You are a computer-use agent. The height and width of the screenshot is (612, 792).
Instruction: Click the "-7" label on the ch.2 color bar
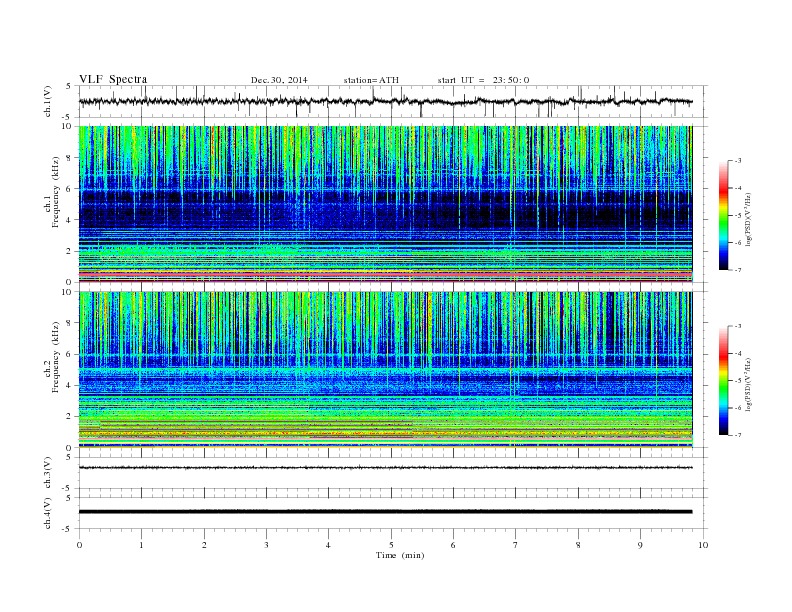pos(738,435)
